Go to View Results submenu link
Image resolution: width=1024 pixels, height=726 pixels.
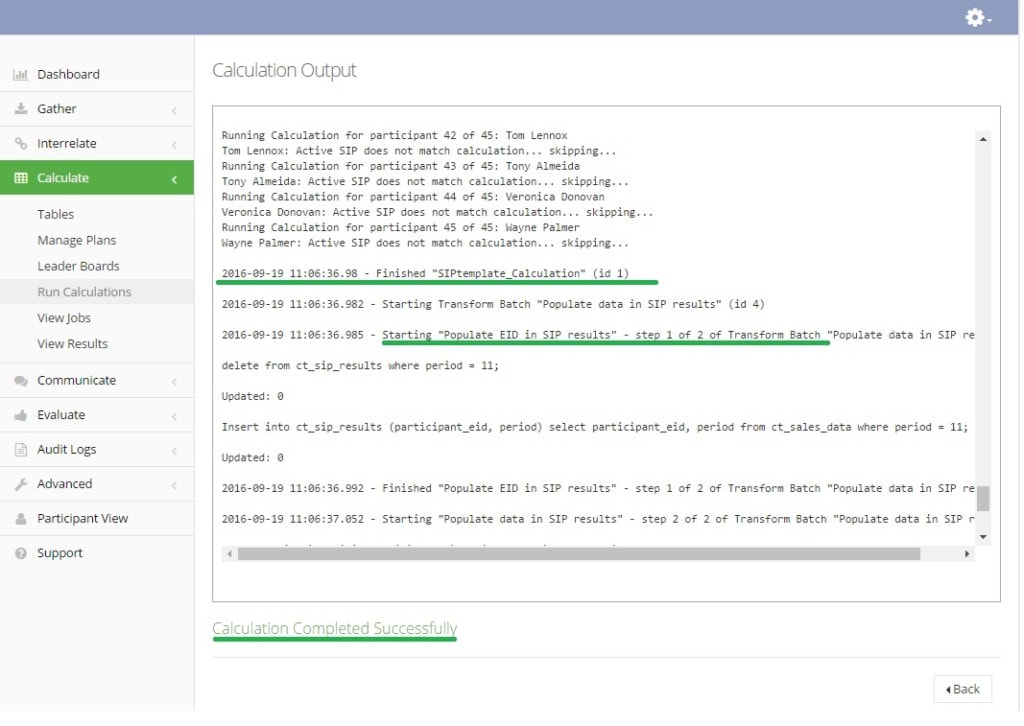pos(72,344)
